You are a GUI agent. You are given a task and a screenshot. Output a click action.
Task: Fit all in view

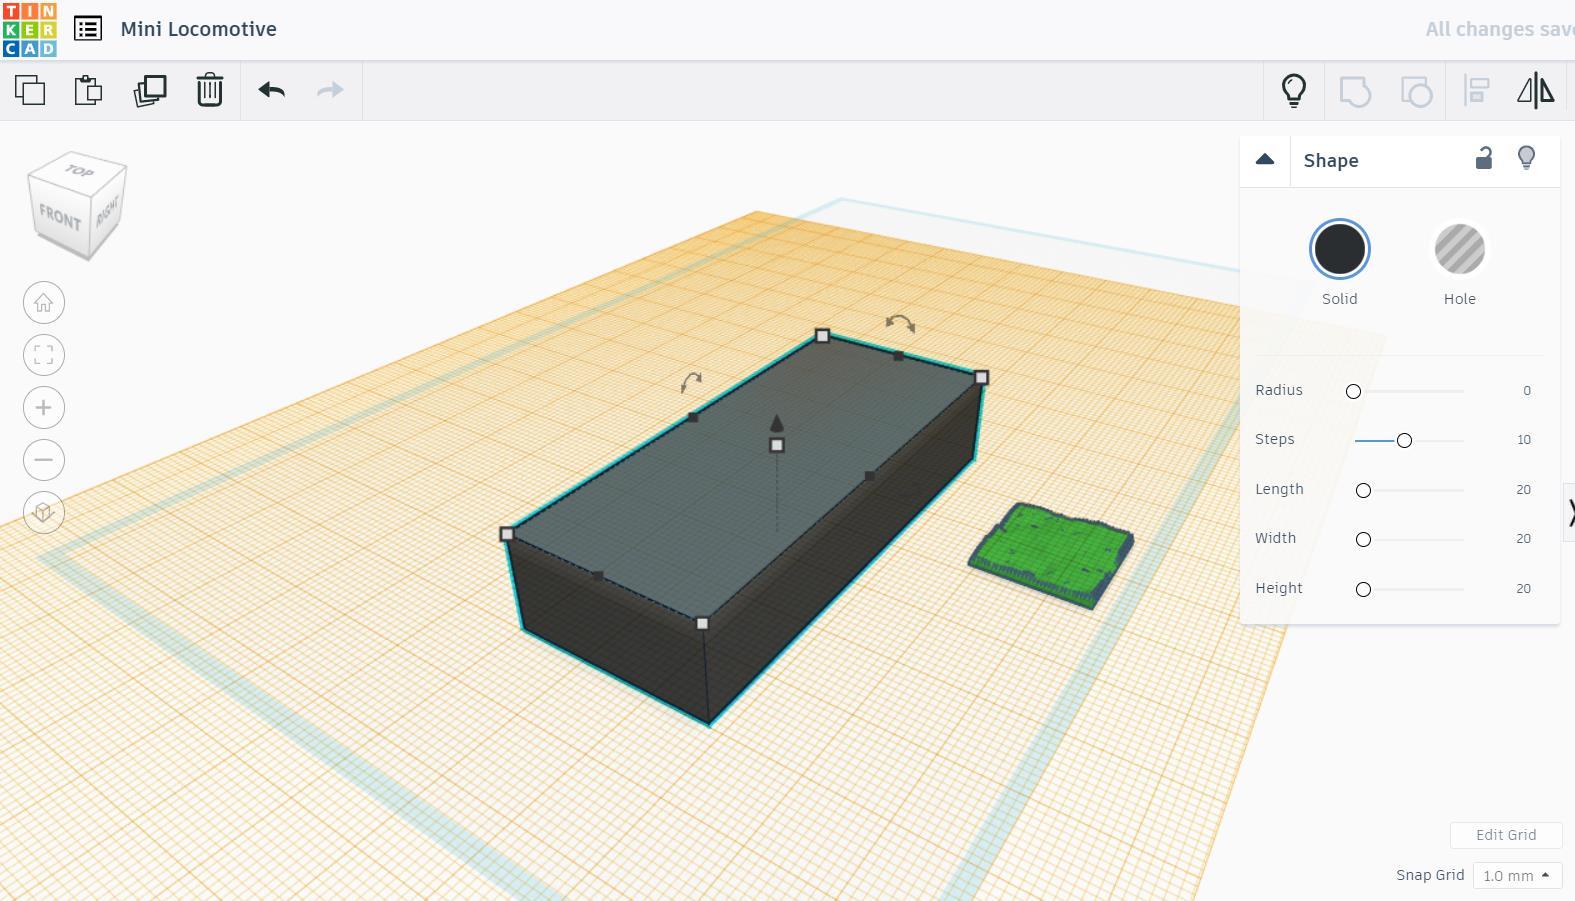pos(44,355)
